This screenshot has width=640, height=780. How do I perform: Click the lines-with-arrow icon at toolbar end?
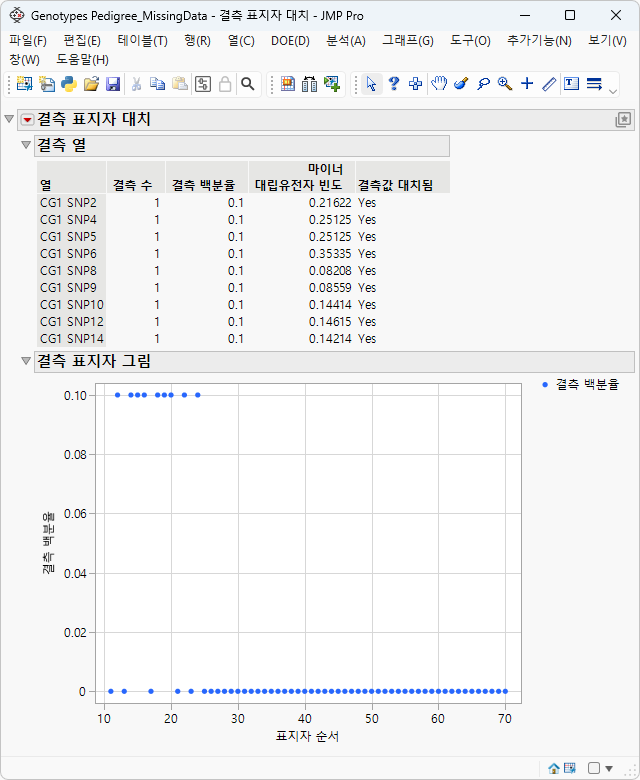pos(594,84)
